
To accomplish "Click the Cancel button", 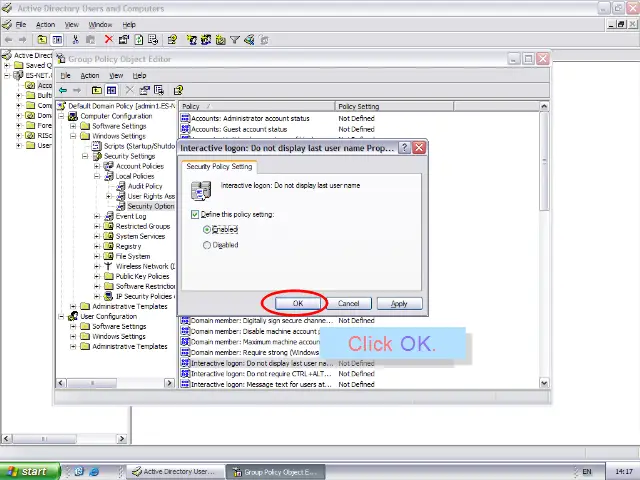I will [x=349, y=303].
